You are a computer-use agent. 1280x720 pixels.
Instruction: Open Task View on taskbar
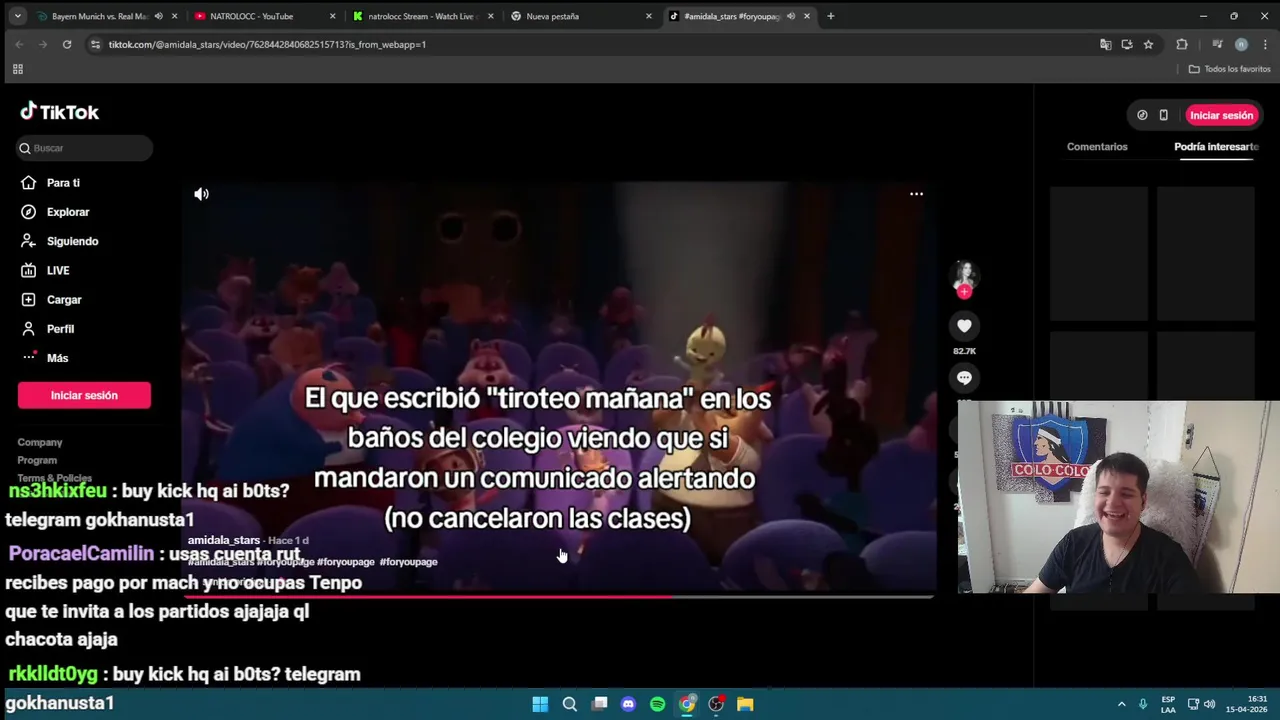(599, 704)
